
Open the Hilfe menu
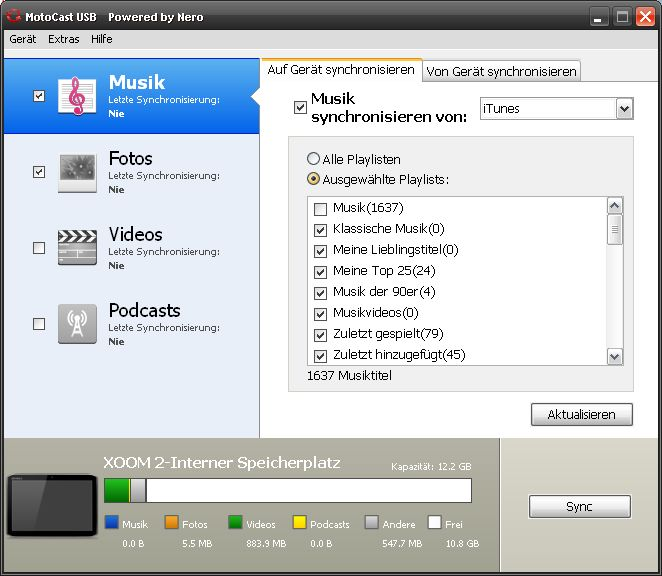coord(102,39)
